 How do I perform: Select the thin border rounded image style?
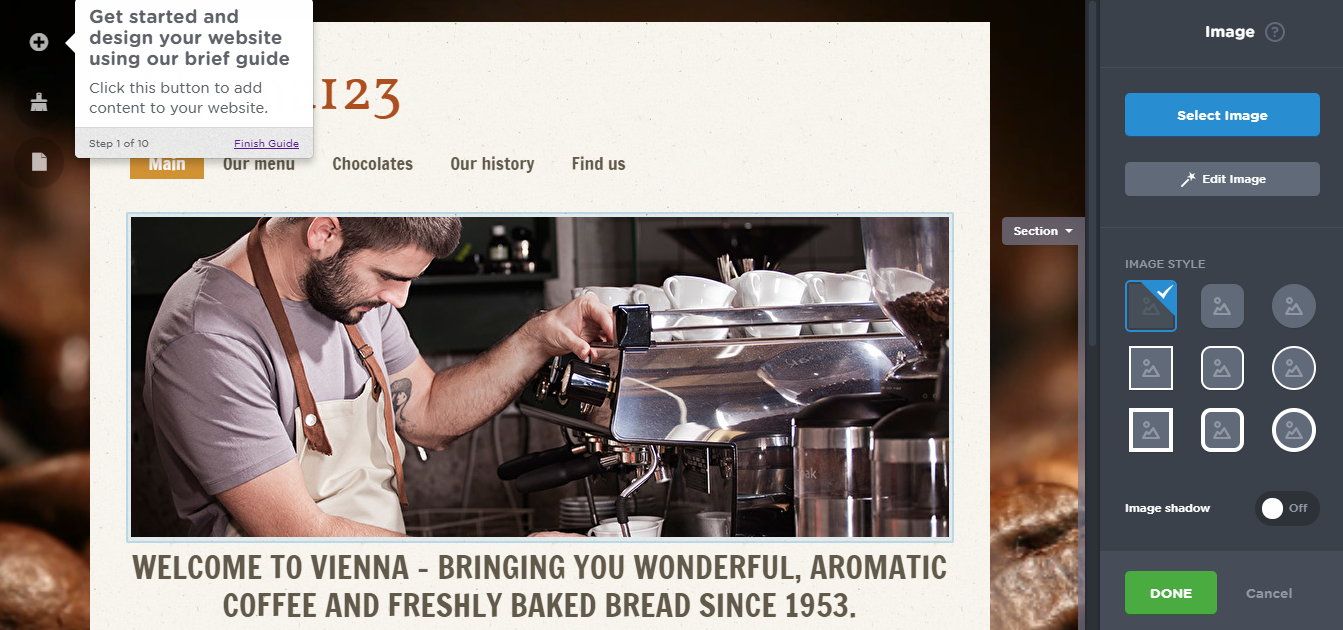coord(1222,368)
